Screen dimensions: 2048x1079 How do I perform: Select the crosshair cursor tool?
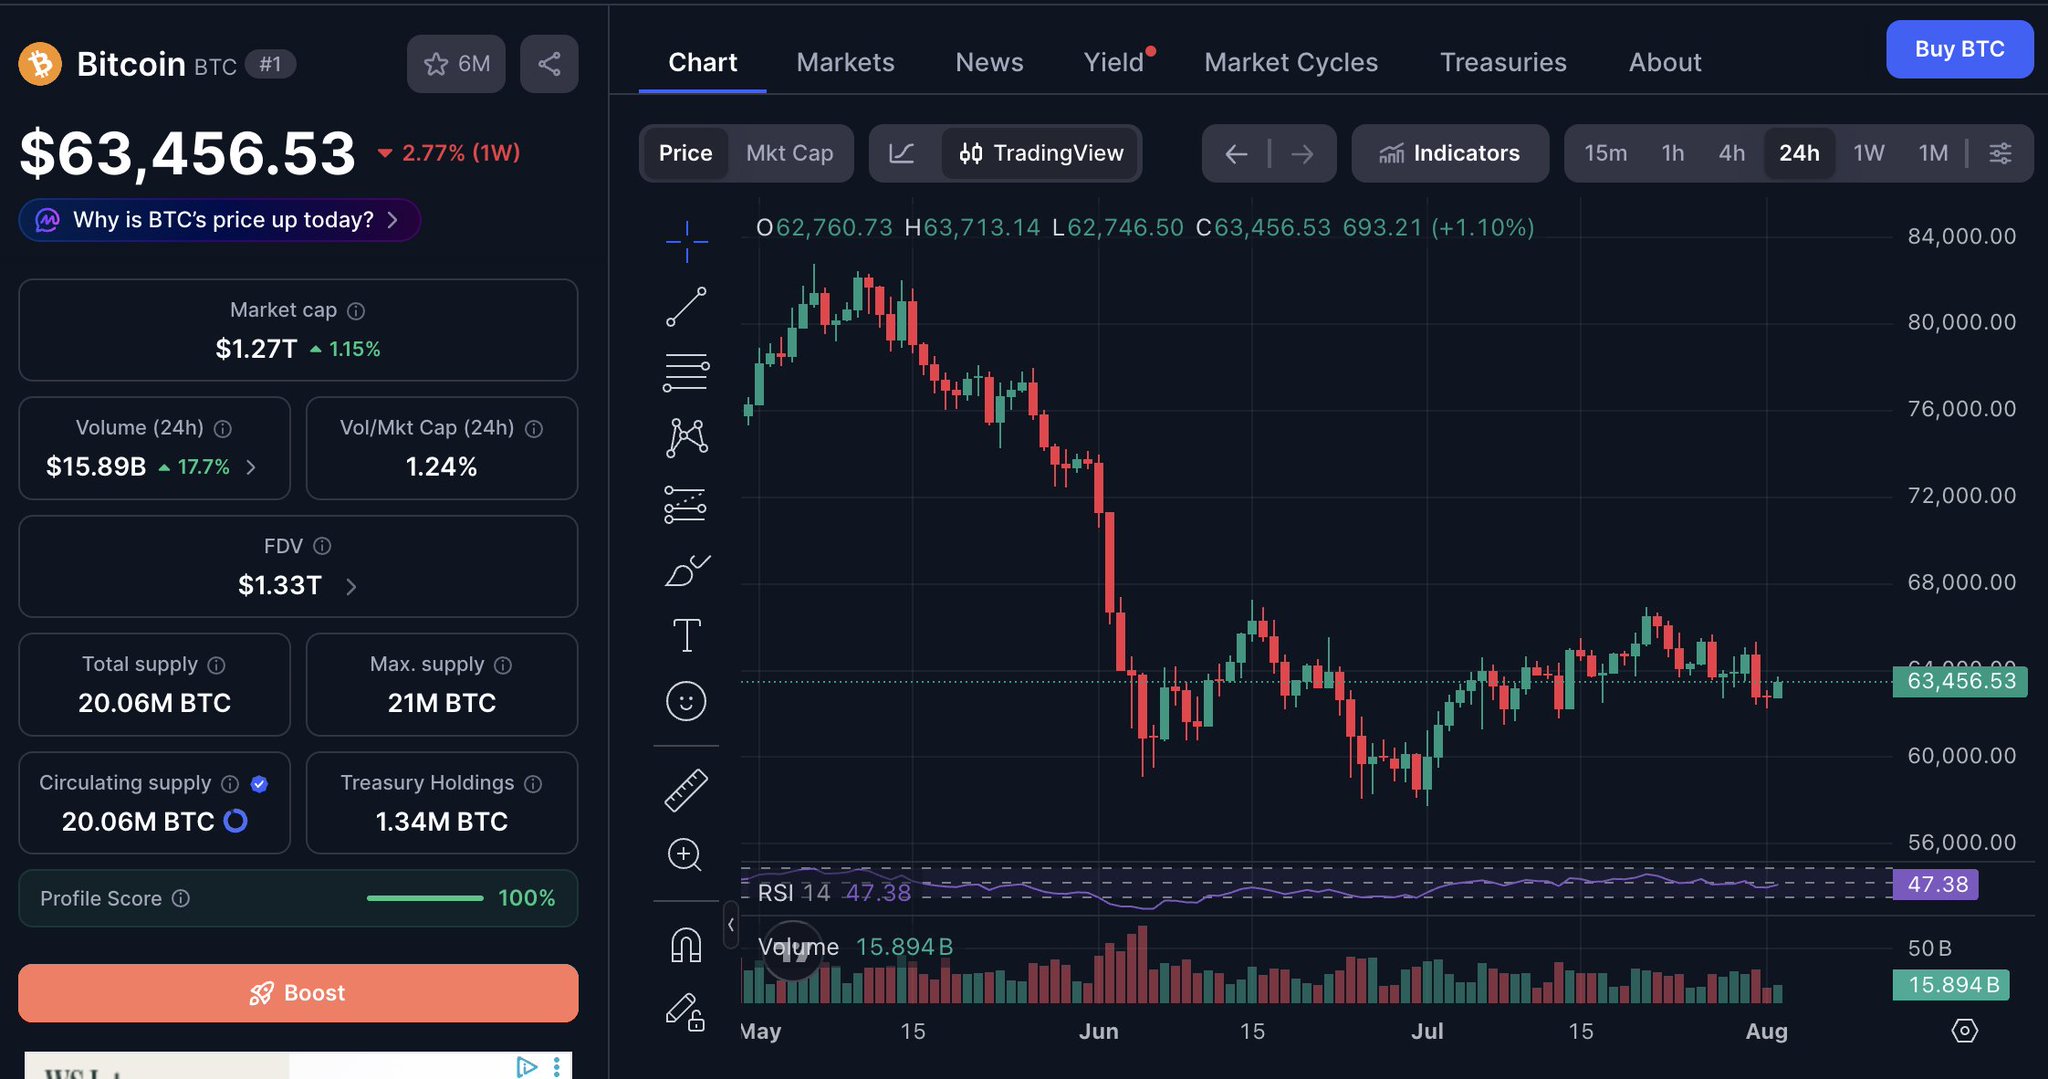click(686, 241)
